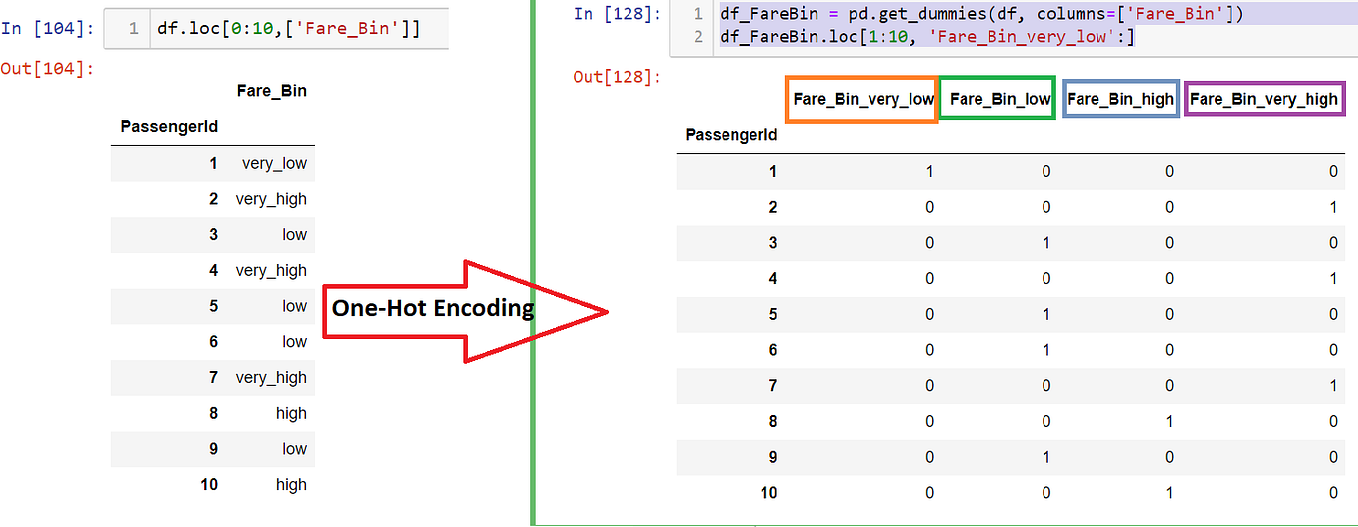This screenshot has height=527, width=1358.
Task: Click 'low' value for passenger 5, left table
Action: 294,306
